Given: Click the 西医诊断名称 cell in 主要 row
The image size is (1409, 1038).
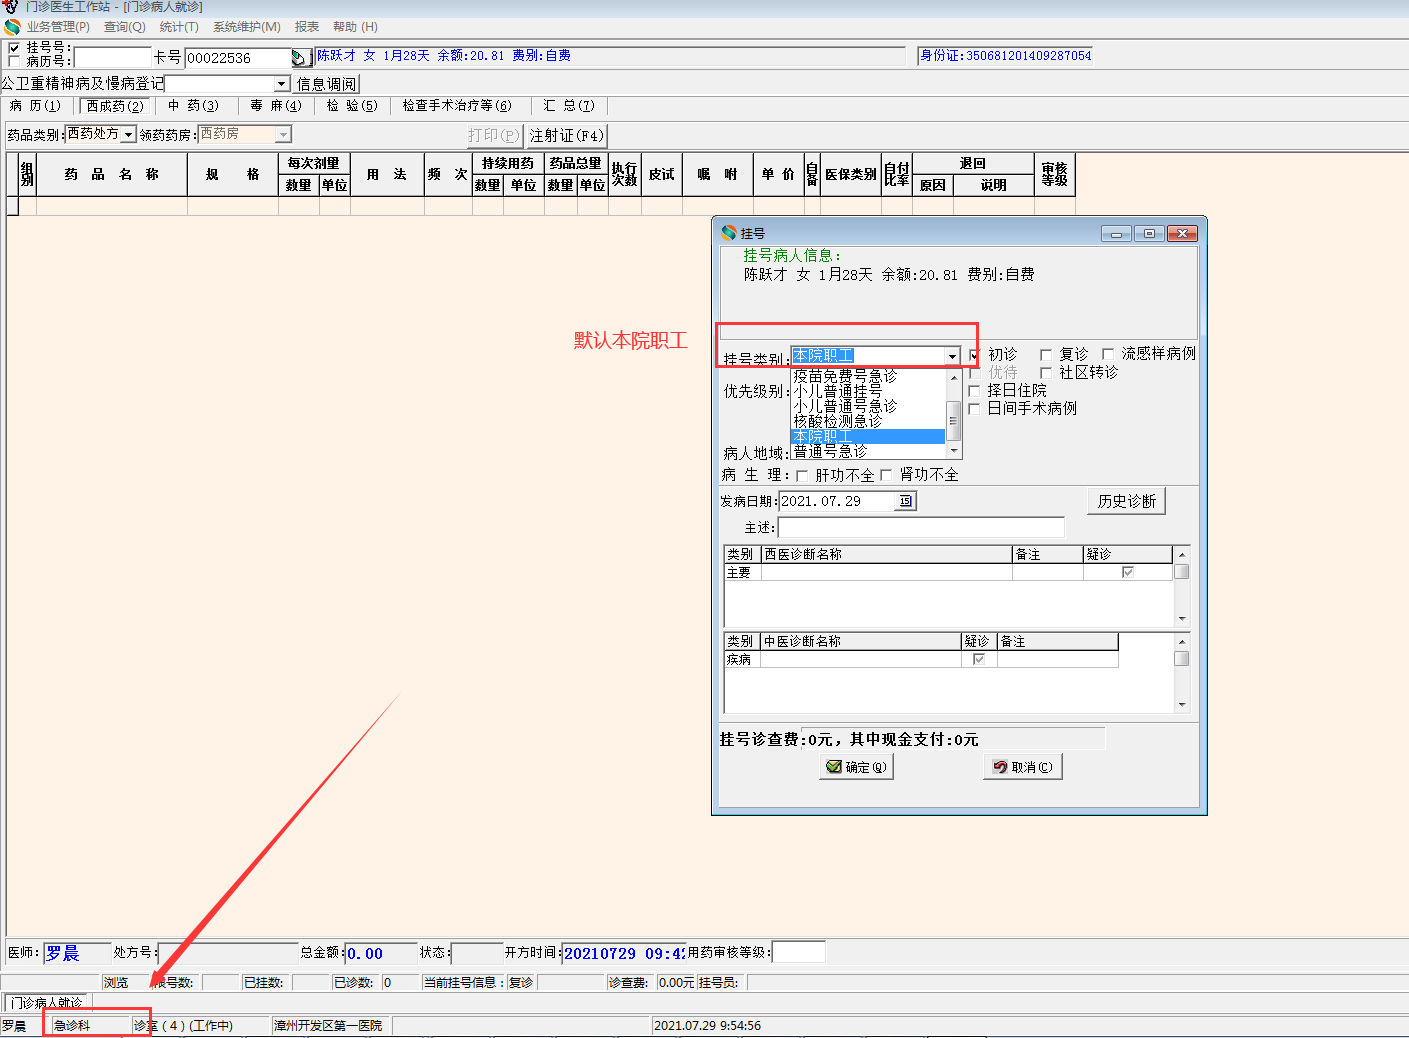Looking at the screenshot, I should pos(887,573).
